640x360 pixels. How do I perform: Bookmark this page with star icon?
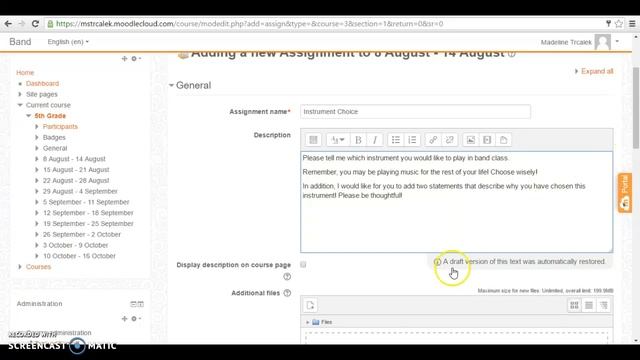[x=619, y=24]
